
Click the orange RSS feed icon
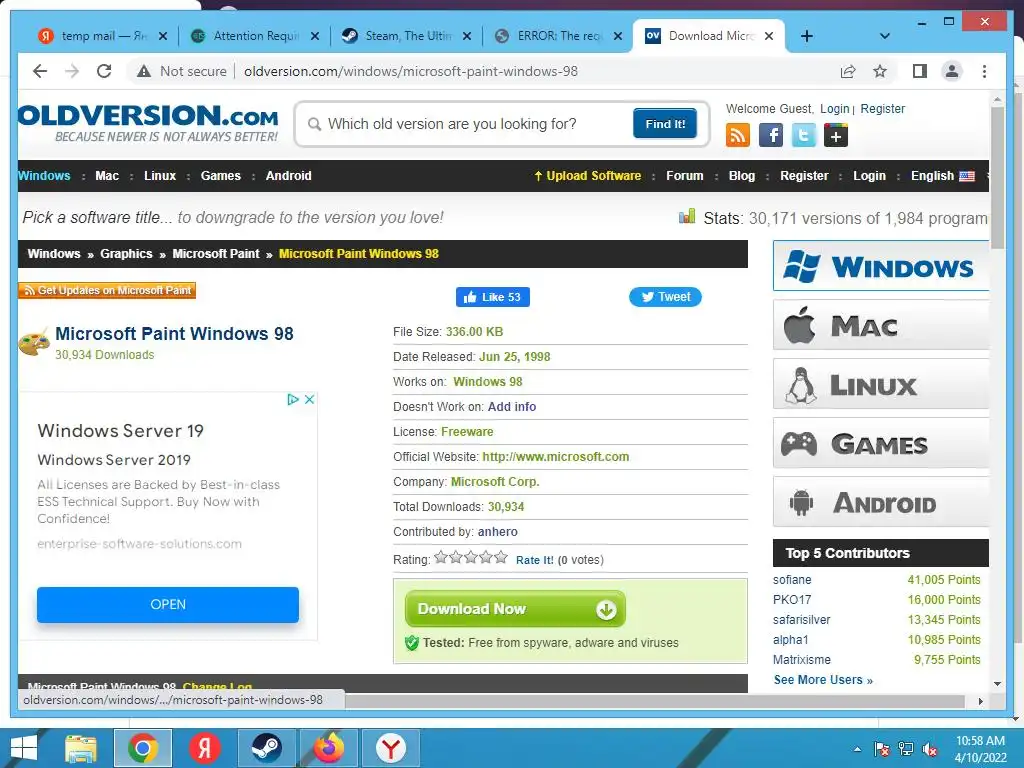tap(738, 135)
